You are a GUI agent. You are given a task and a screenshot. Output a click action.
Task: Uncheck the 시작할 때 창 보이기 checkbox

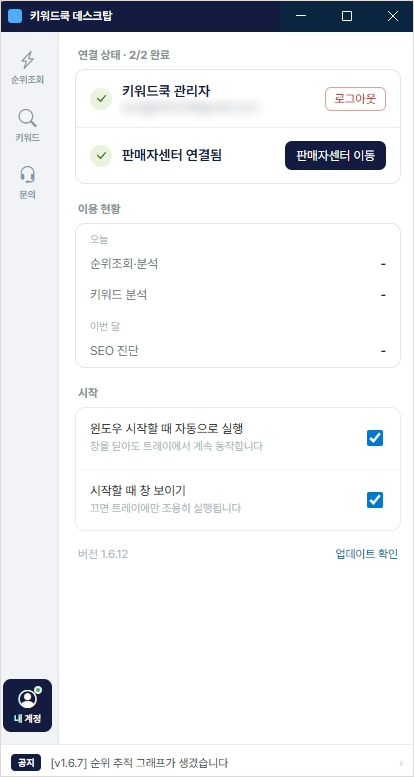tap(375, 500)
